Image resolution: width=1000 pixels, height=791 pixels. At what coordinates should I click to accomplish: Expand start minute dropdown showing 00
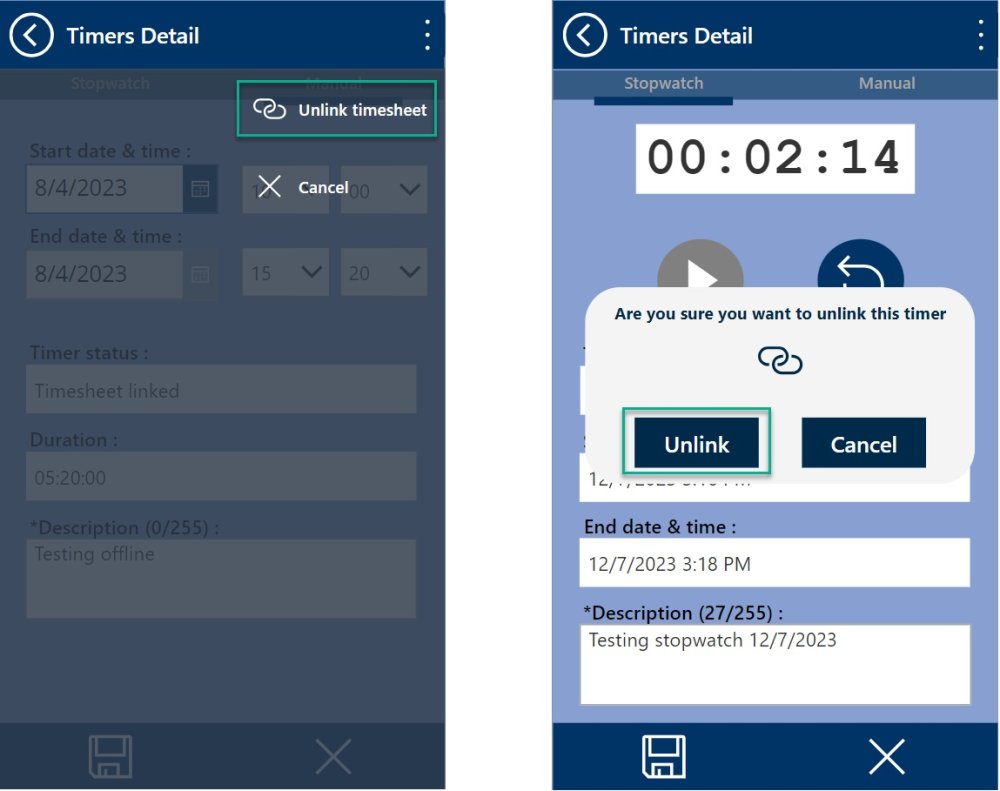[384, 189]
